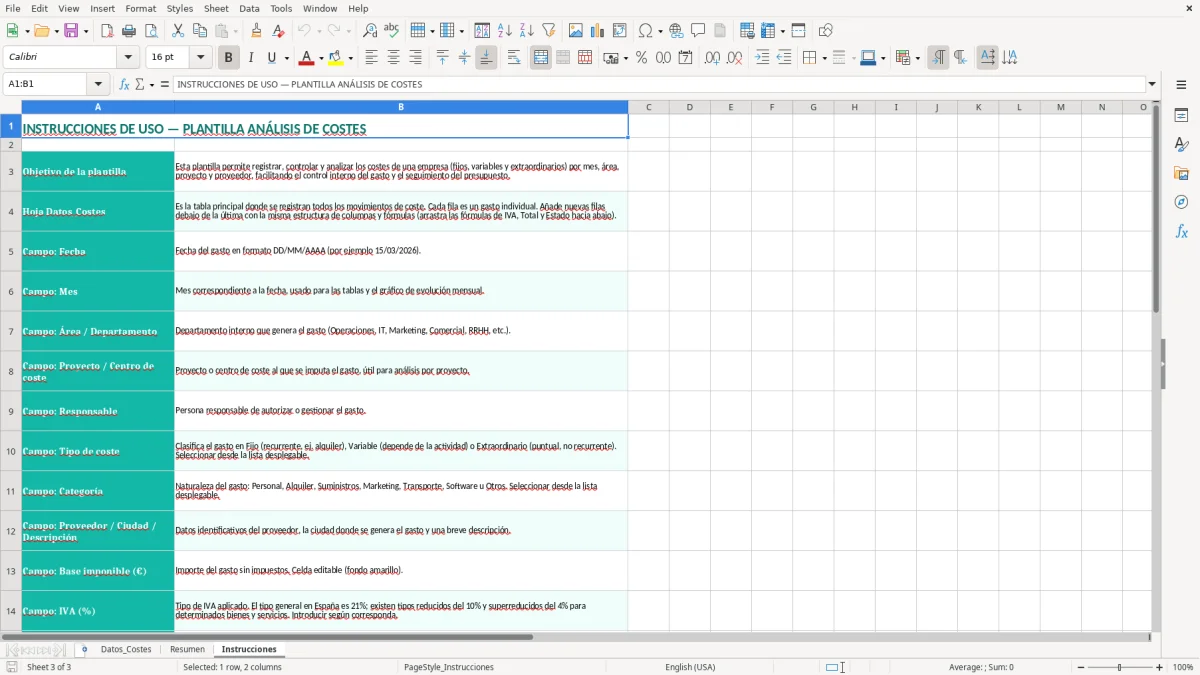Viewport: 1200px width, 675px height.
Task: Click Sort Ascending icon
Action: [x=505, y=31]
